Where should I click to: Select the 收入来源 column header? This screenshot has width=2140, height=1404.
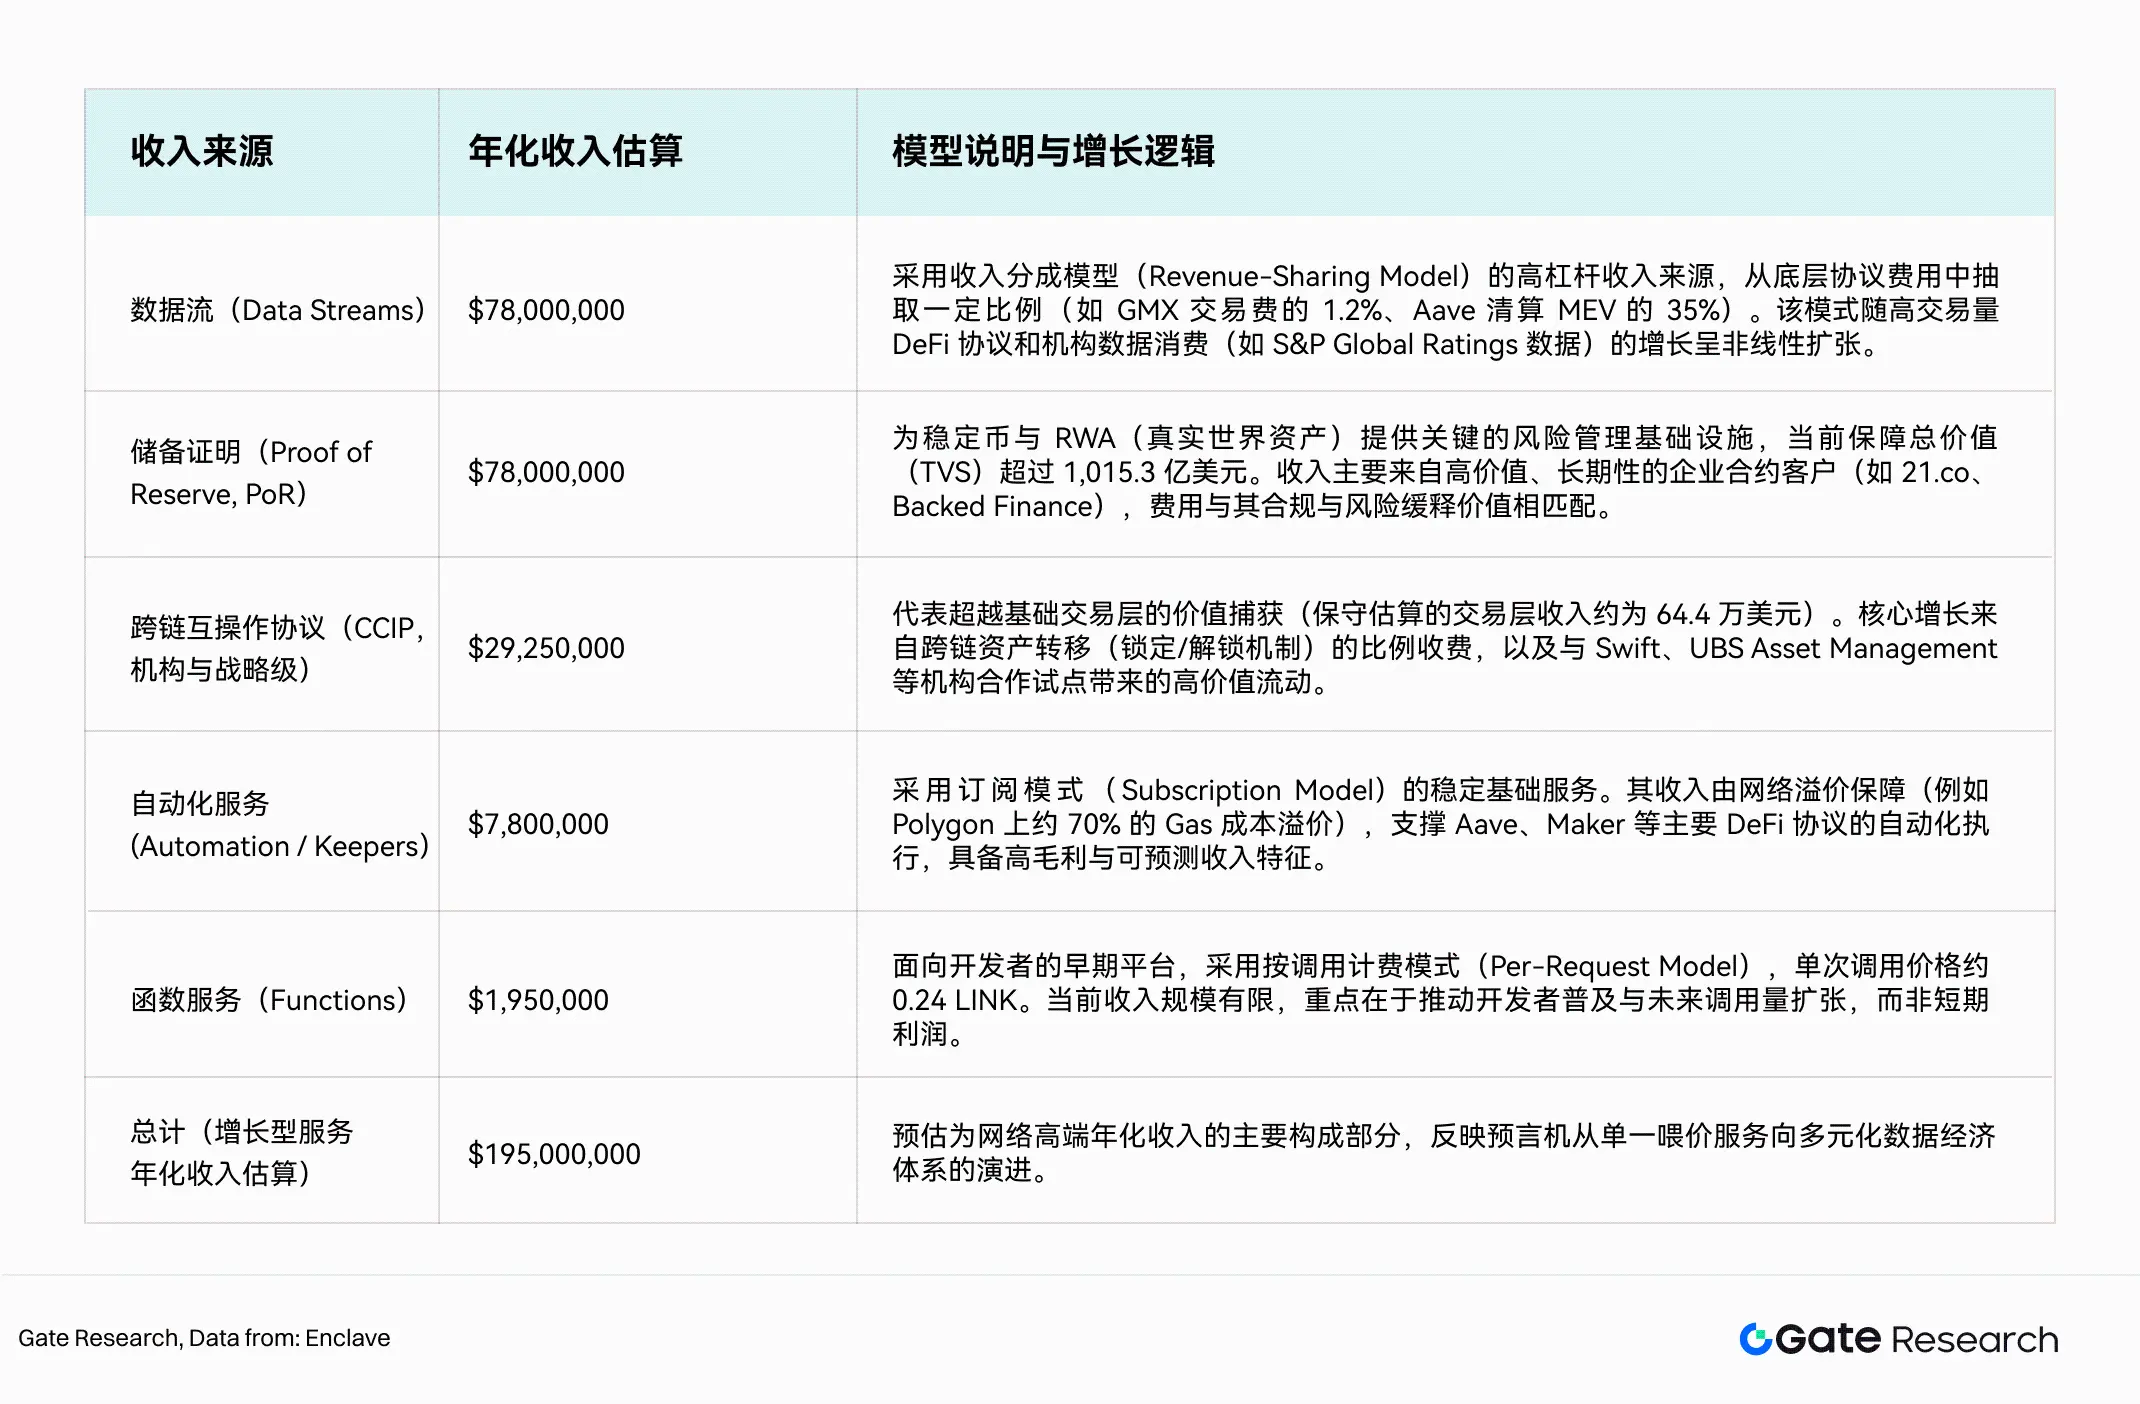tap(201, 151)
